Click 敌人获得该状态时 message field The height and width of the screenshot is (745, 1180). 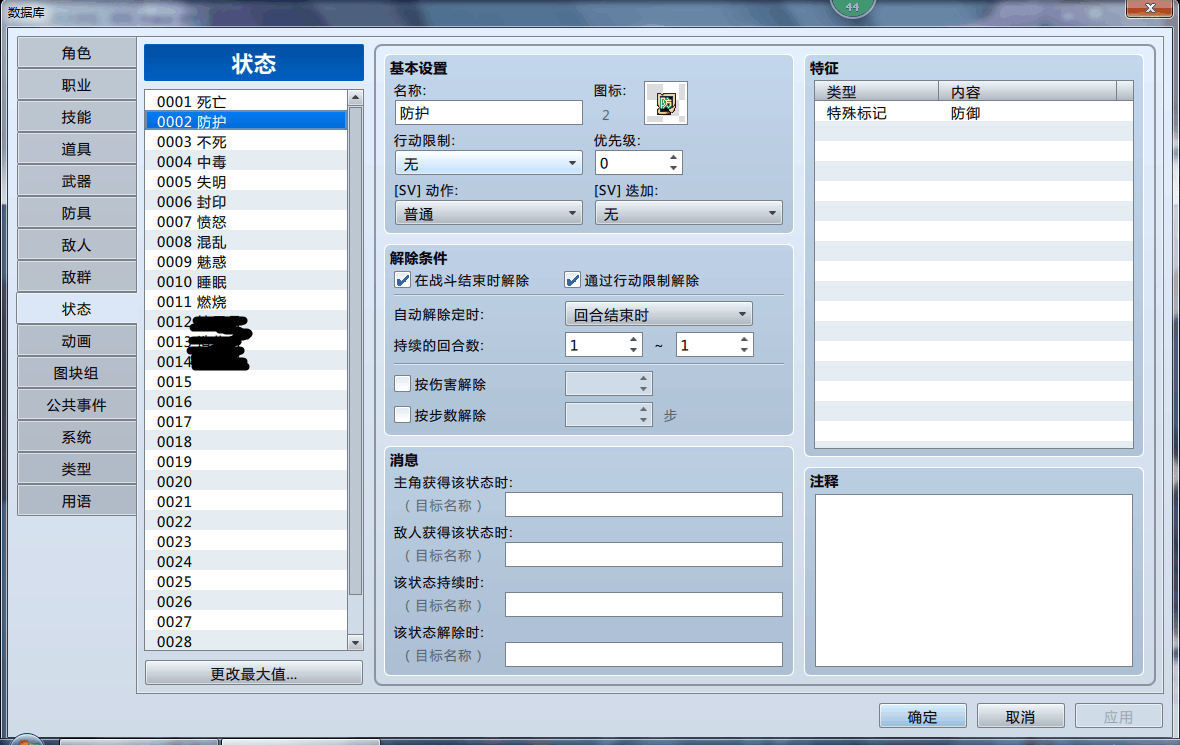643,555
